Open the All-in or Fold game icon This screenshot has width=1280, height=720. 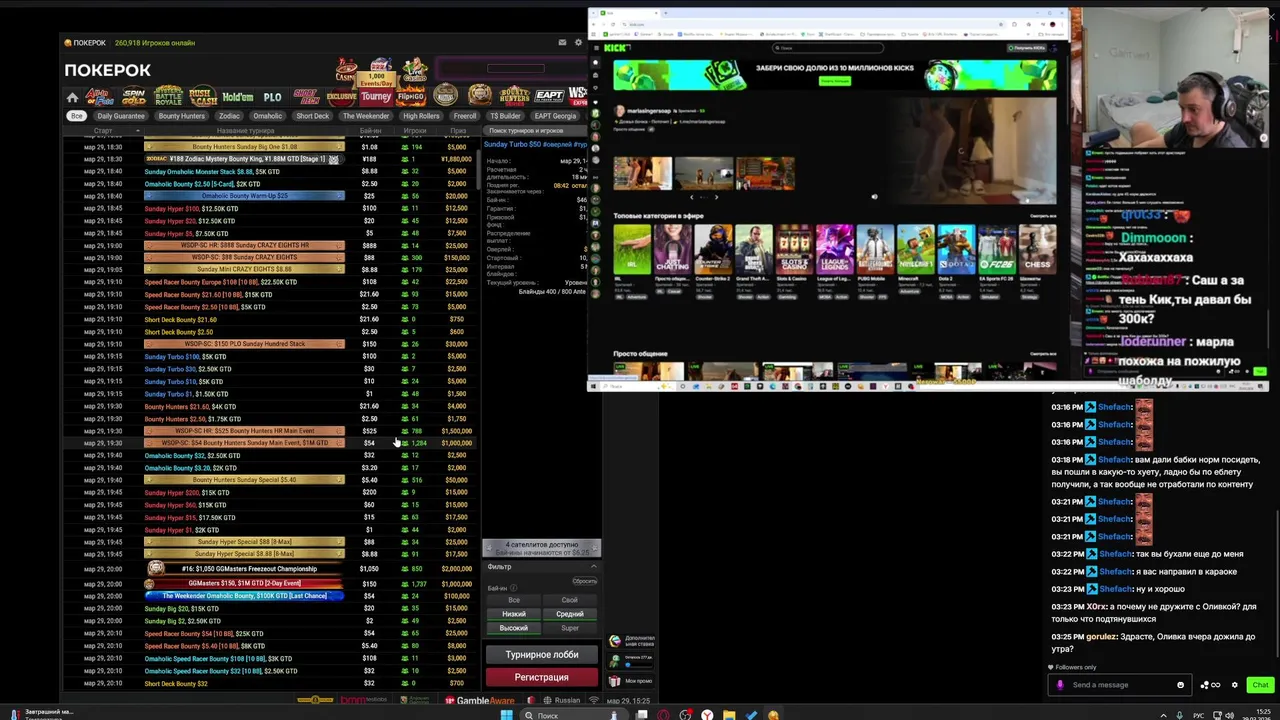point(100,97)
